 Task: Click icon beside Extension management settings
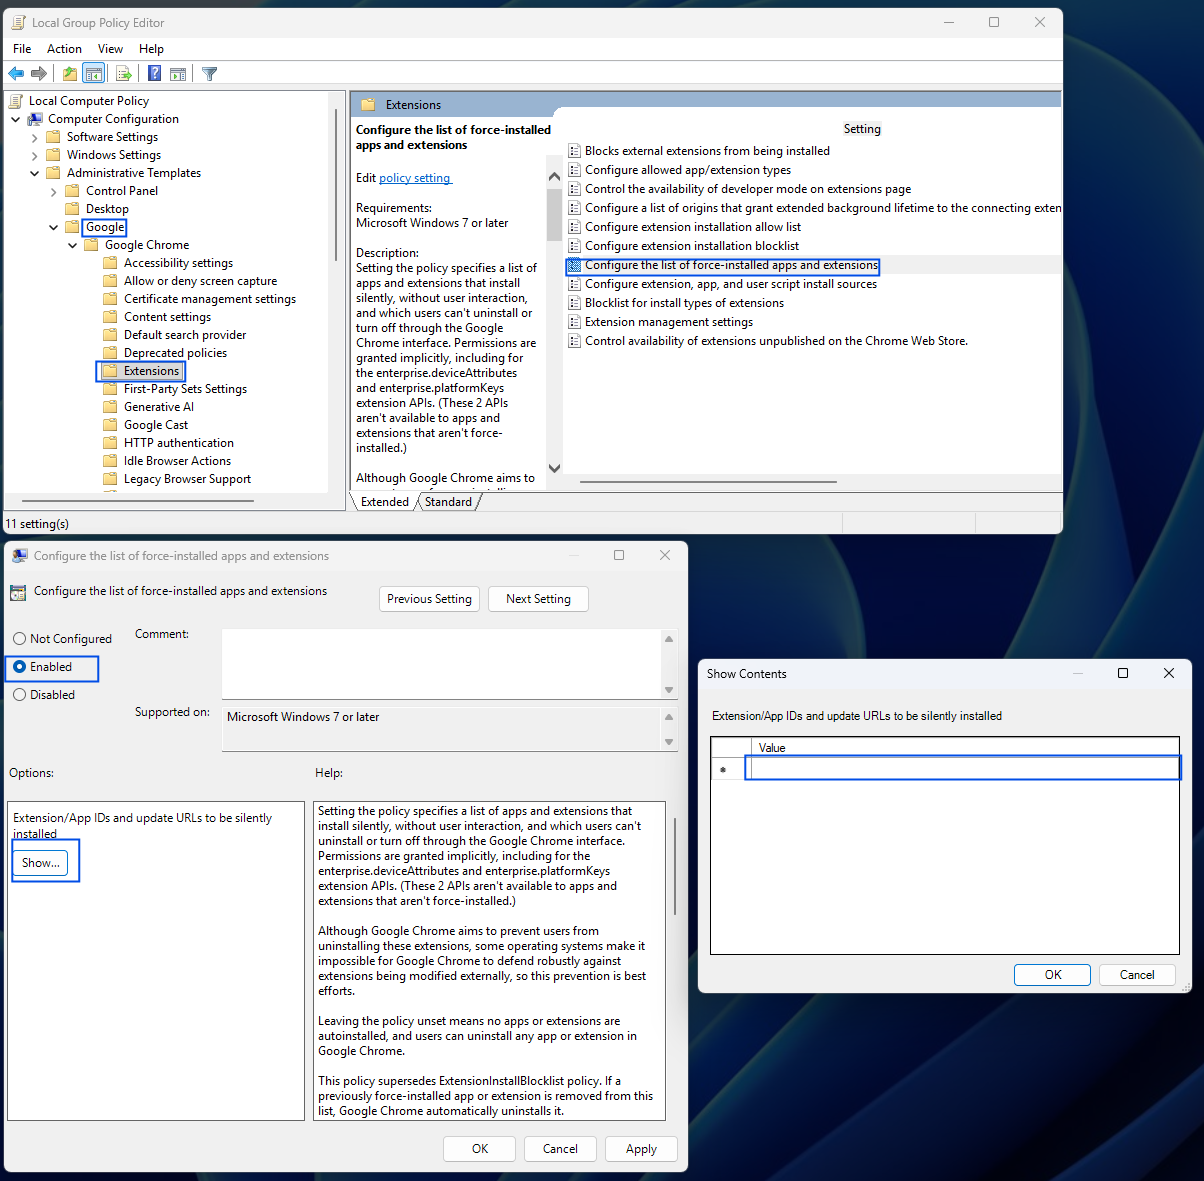point(575,322)
